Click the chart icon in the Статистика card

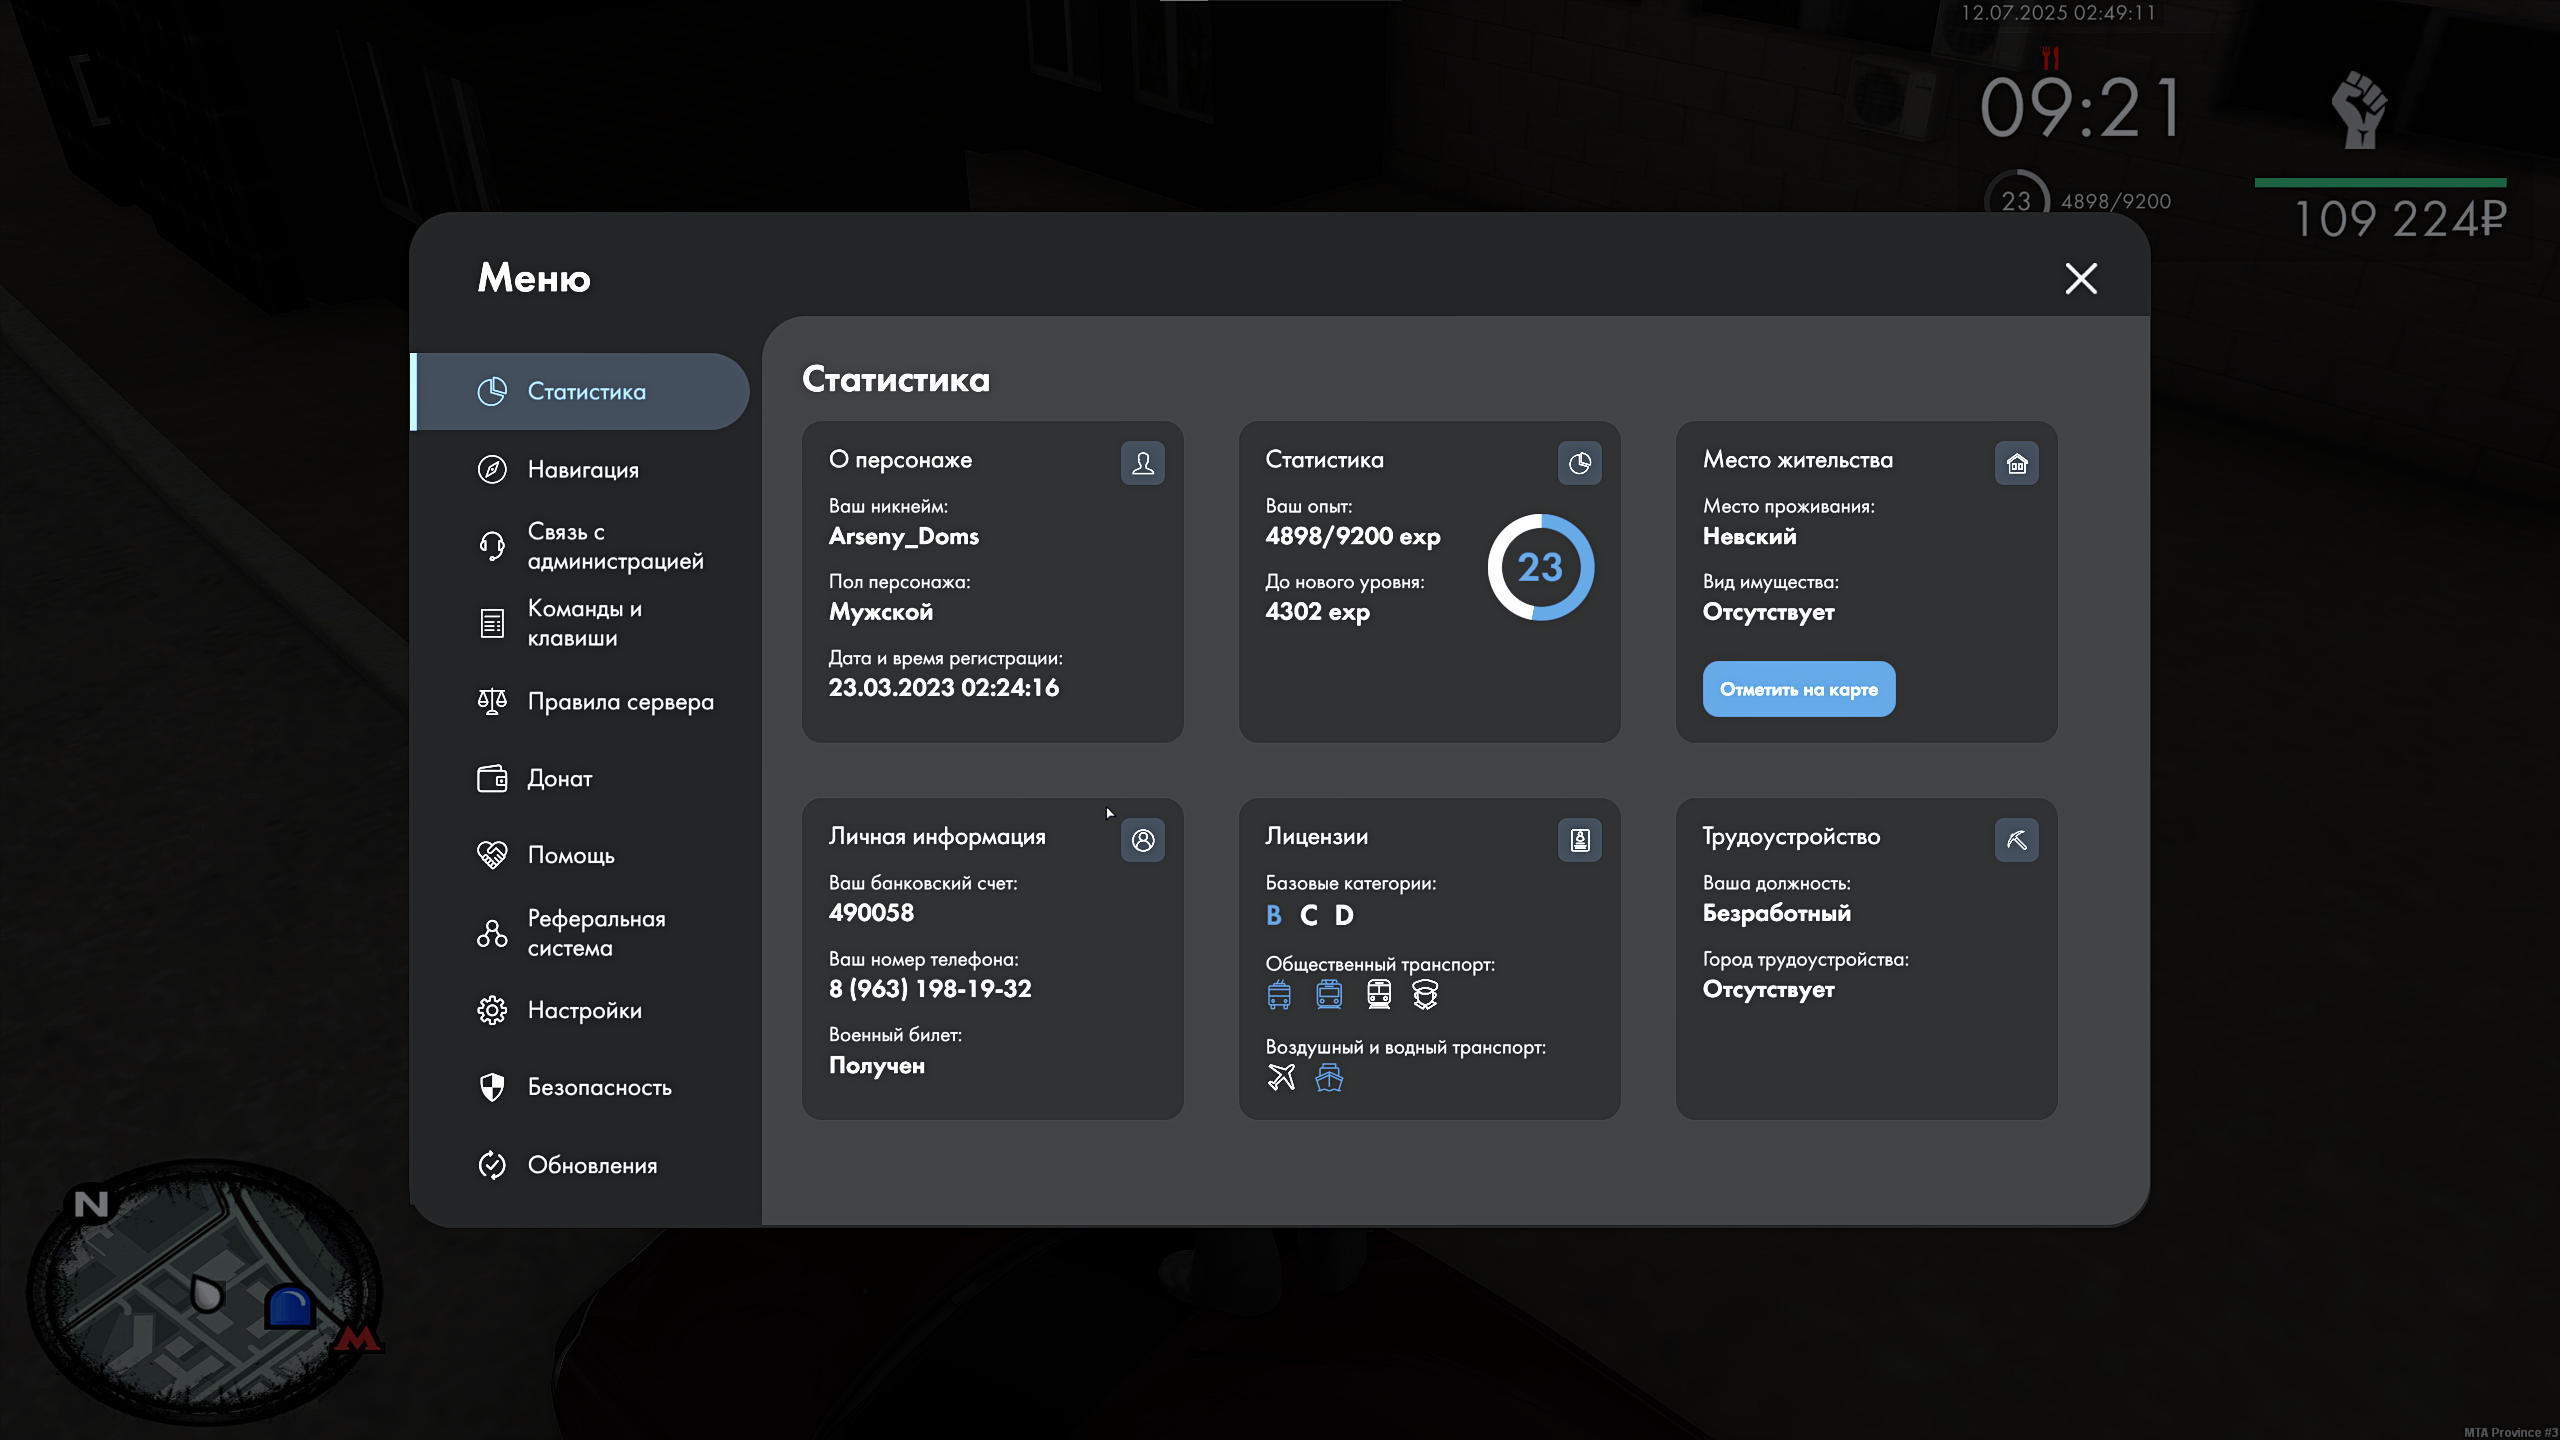pyautogui.click(x=1580, y=463)
